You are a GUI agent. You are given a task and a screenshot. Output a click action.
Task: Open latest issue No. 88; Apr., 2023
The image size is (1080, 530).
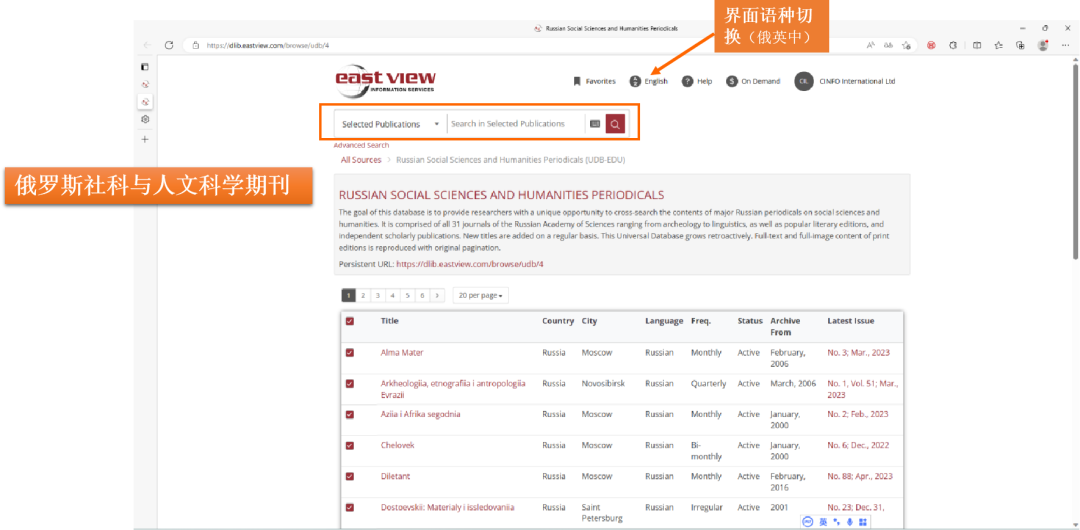point(860,477)
